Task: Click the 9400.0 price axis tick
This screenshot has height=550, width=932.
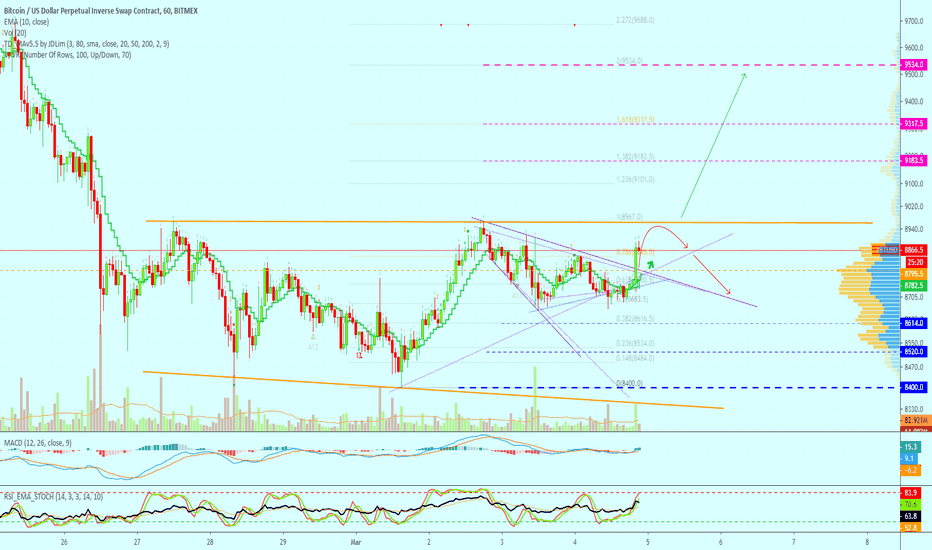Action: click(914, 102)
